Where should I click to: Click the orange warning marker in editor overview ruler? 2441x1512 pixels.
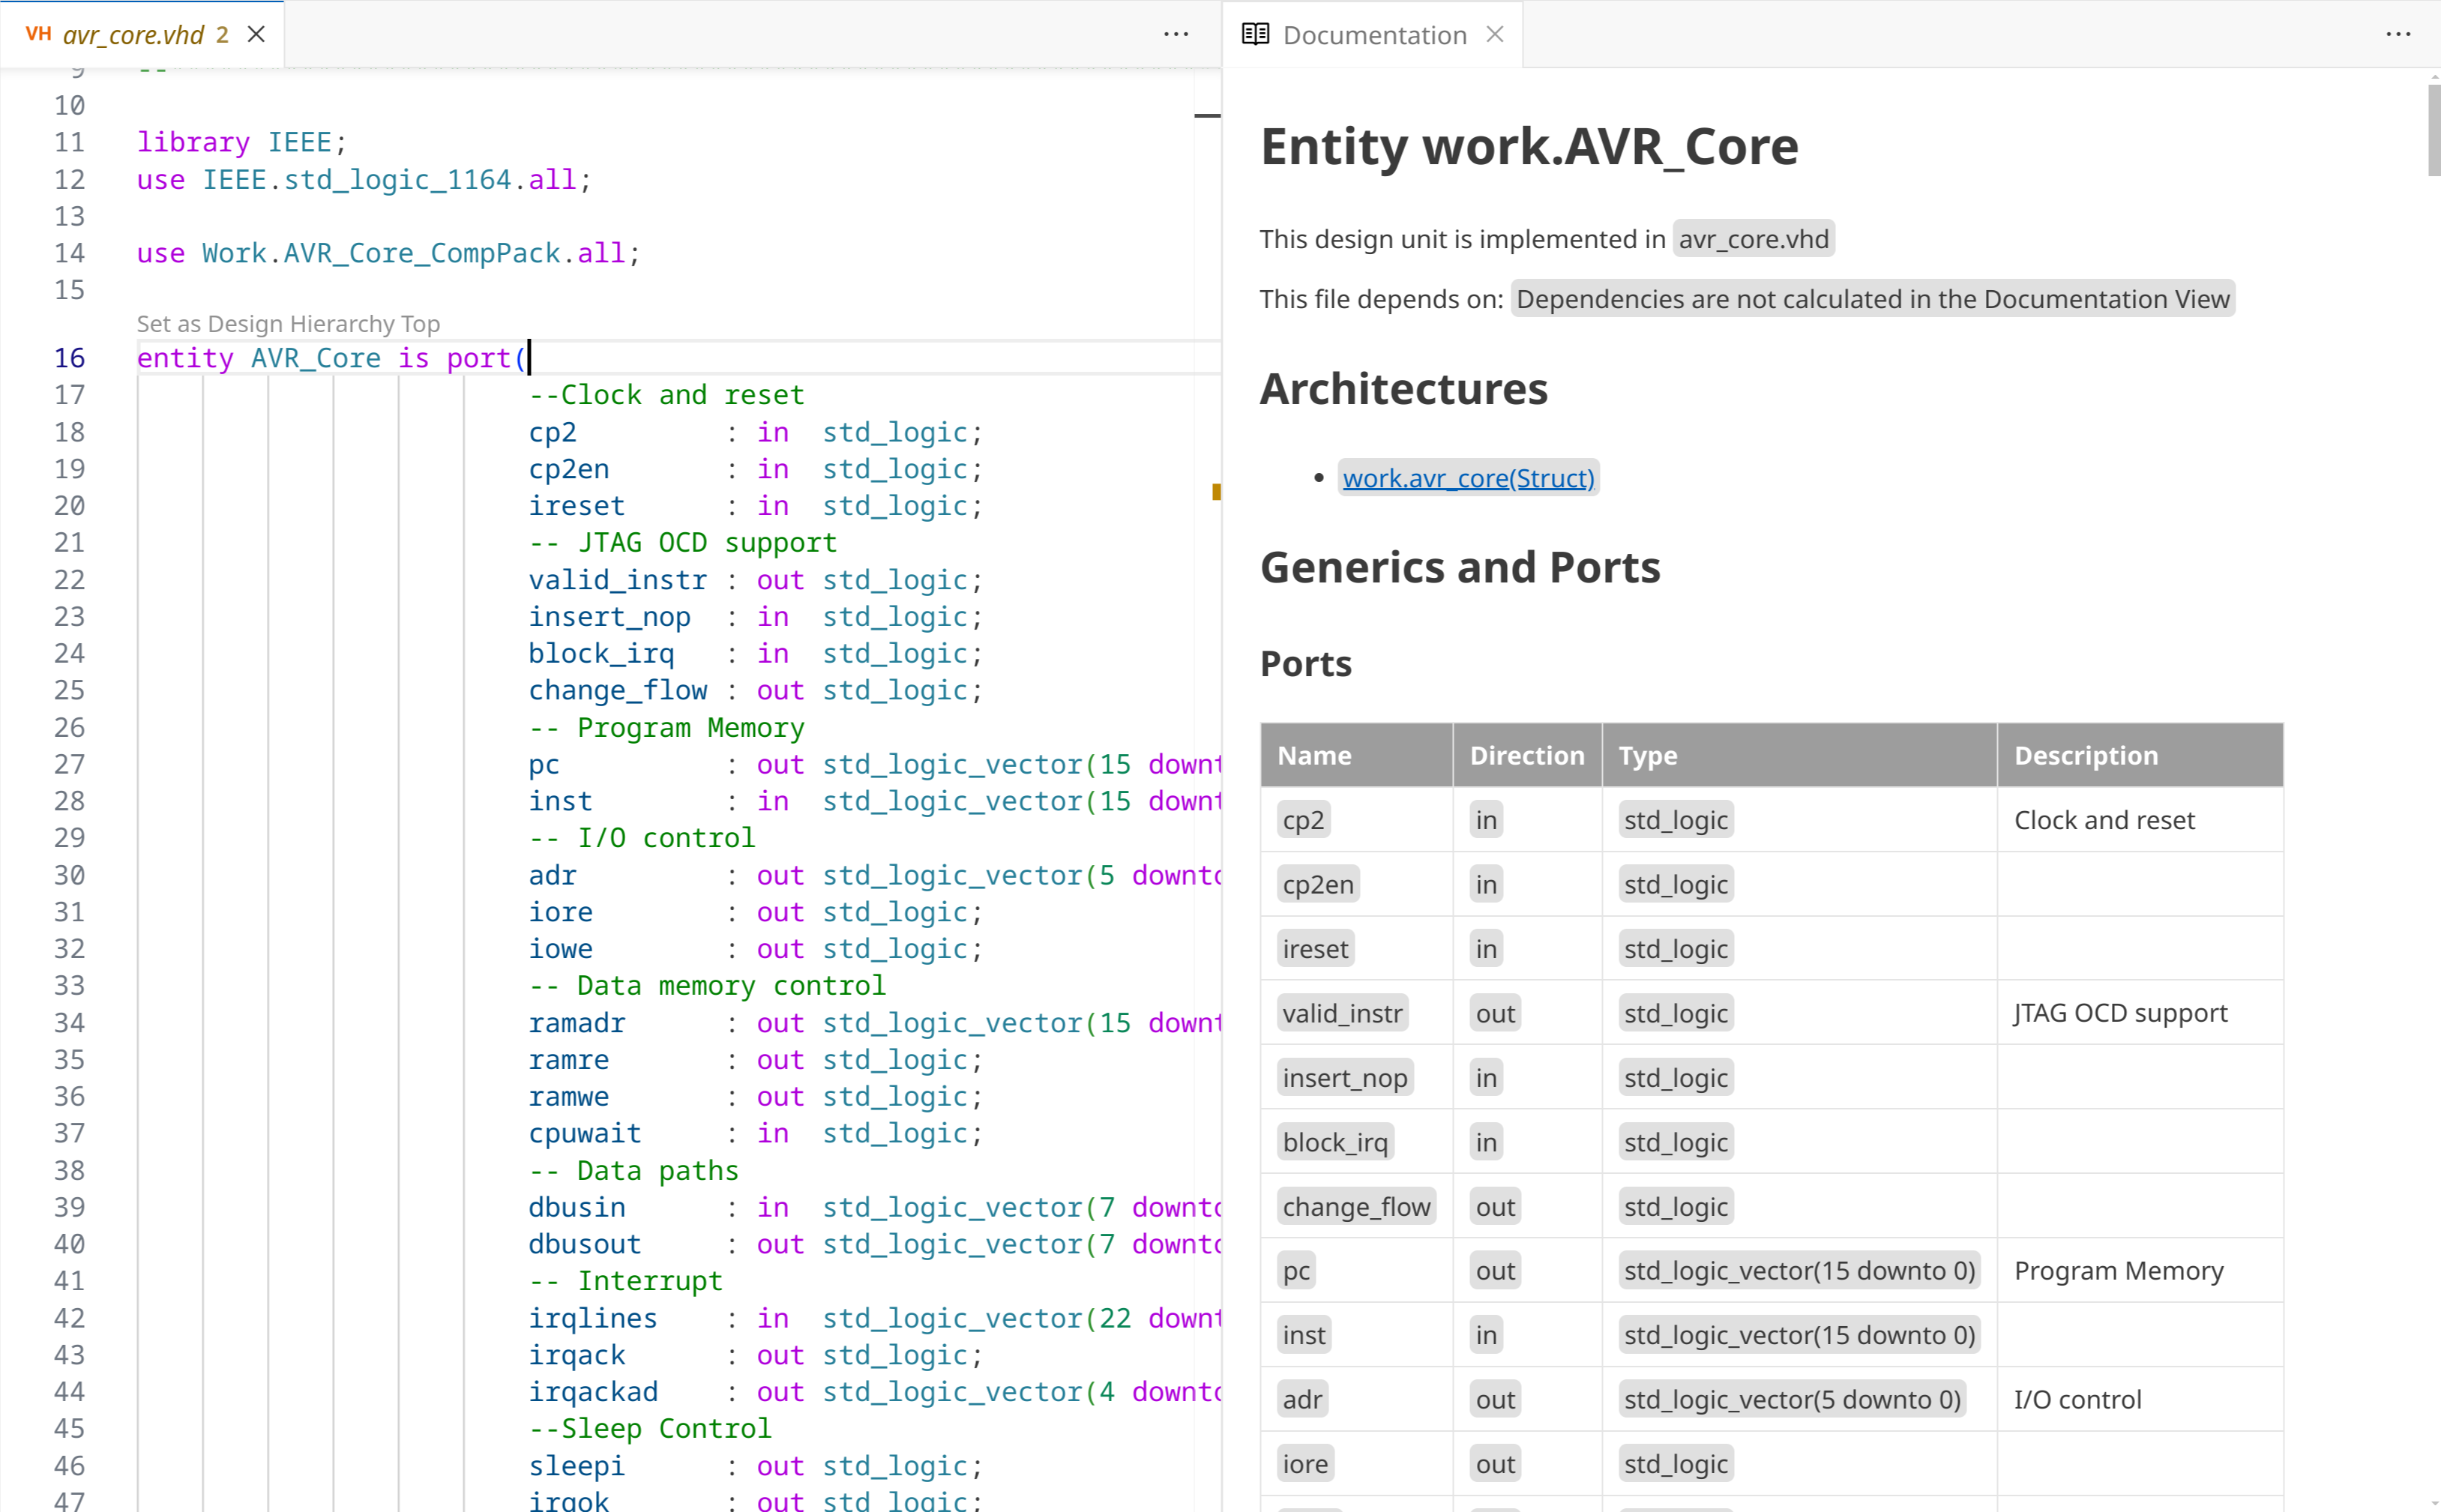tap(1216, 491)
